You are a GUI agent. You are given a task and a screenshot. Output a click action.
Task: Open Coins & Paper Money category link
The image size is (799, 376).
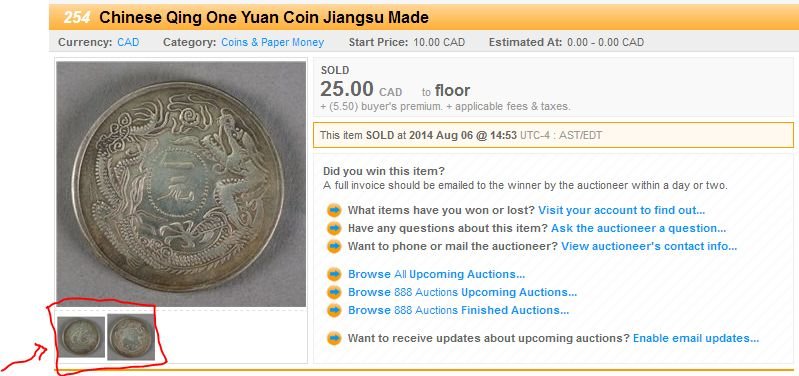coord(272,42)
